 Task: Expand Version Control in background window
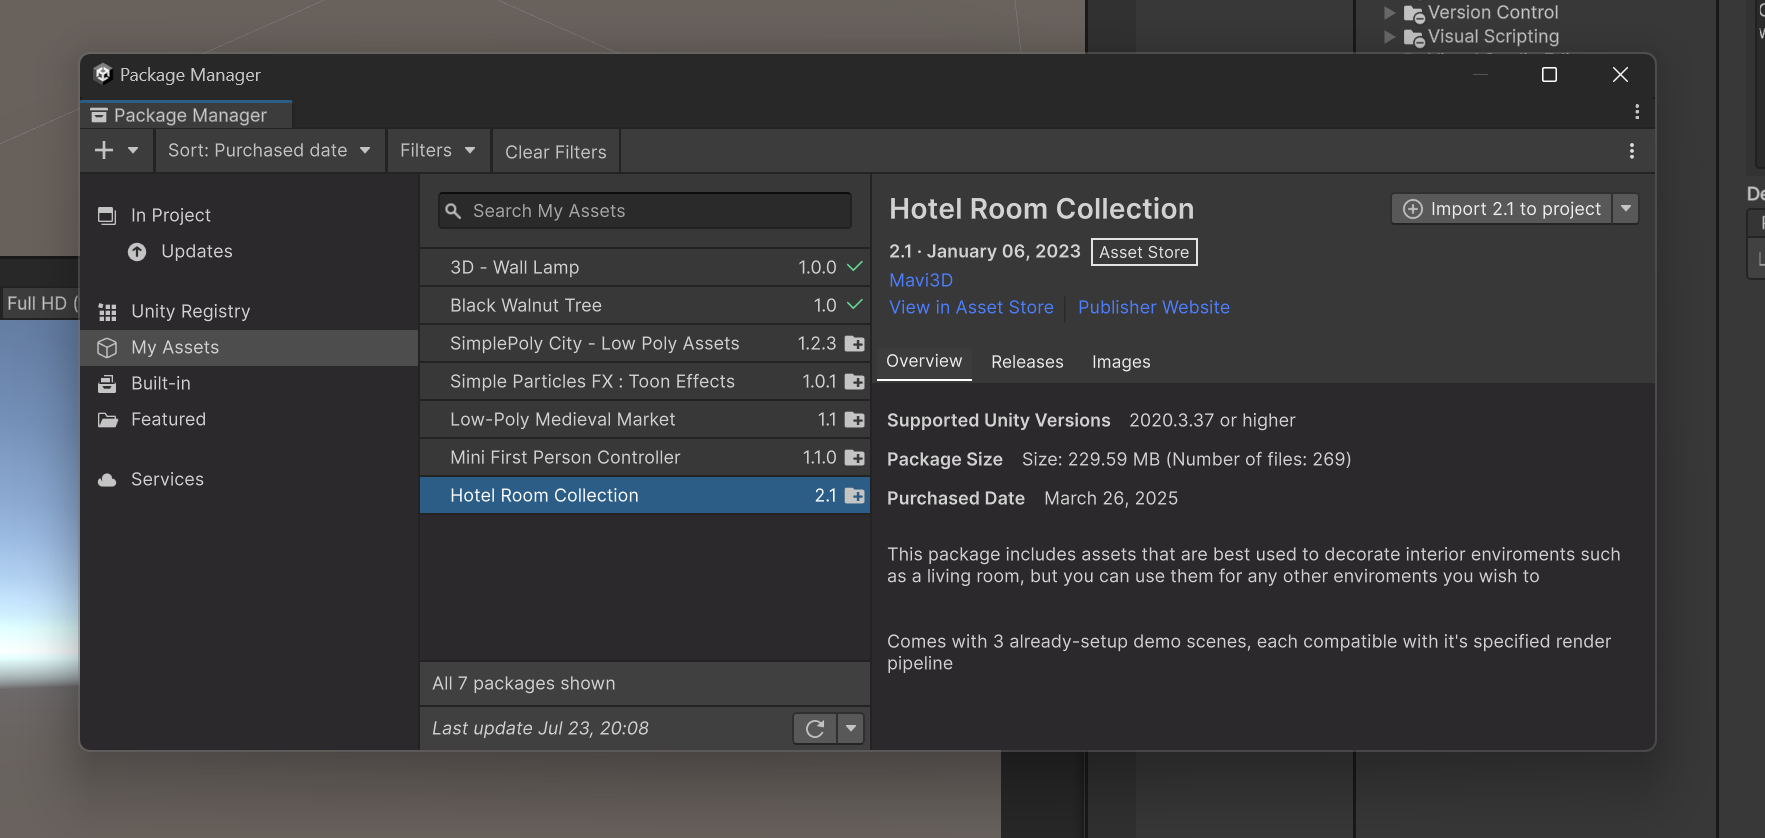[1389, 13]
